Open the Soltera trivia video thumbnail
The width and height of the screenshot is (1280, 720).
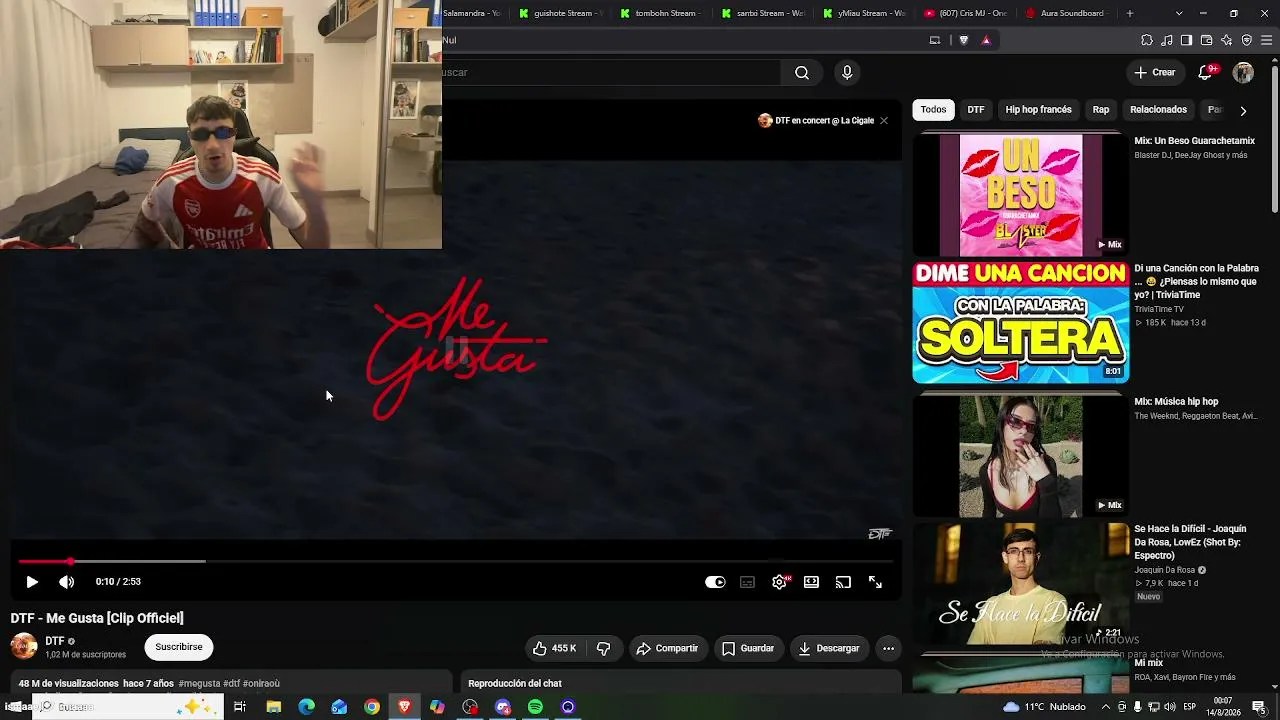tap(1021, 323)
